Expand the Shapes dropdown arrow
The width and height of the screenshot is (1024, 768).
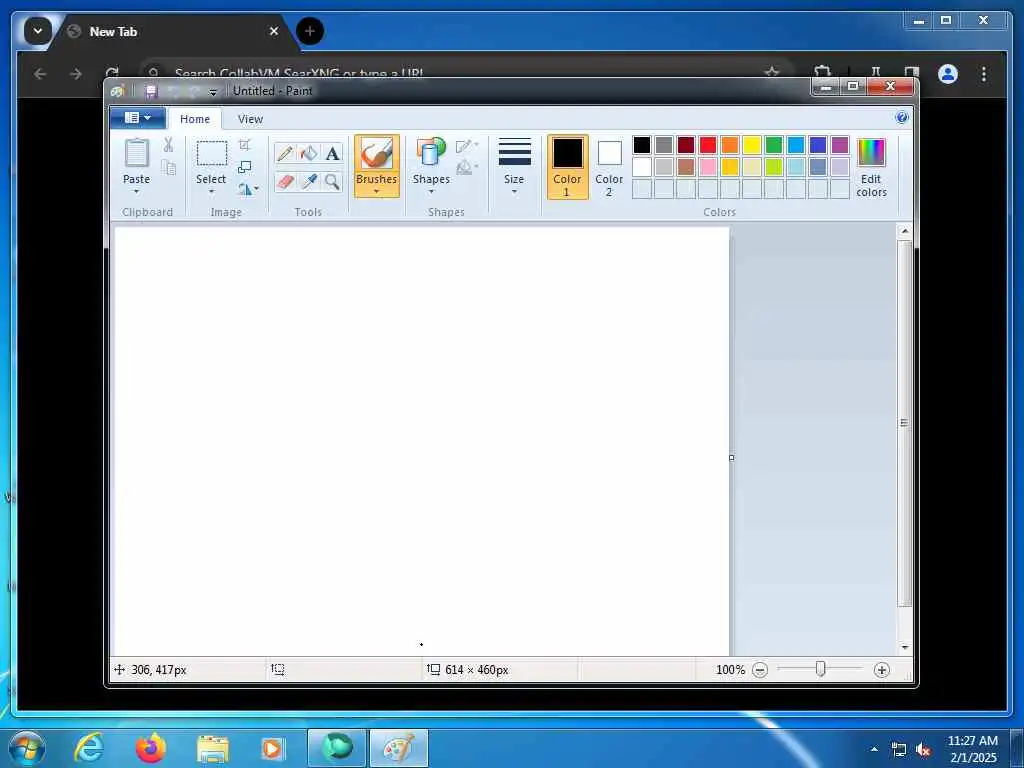pos(431,191)
